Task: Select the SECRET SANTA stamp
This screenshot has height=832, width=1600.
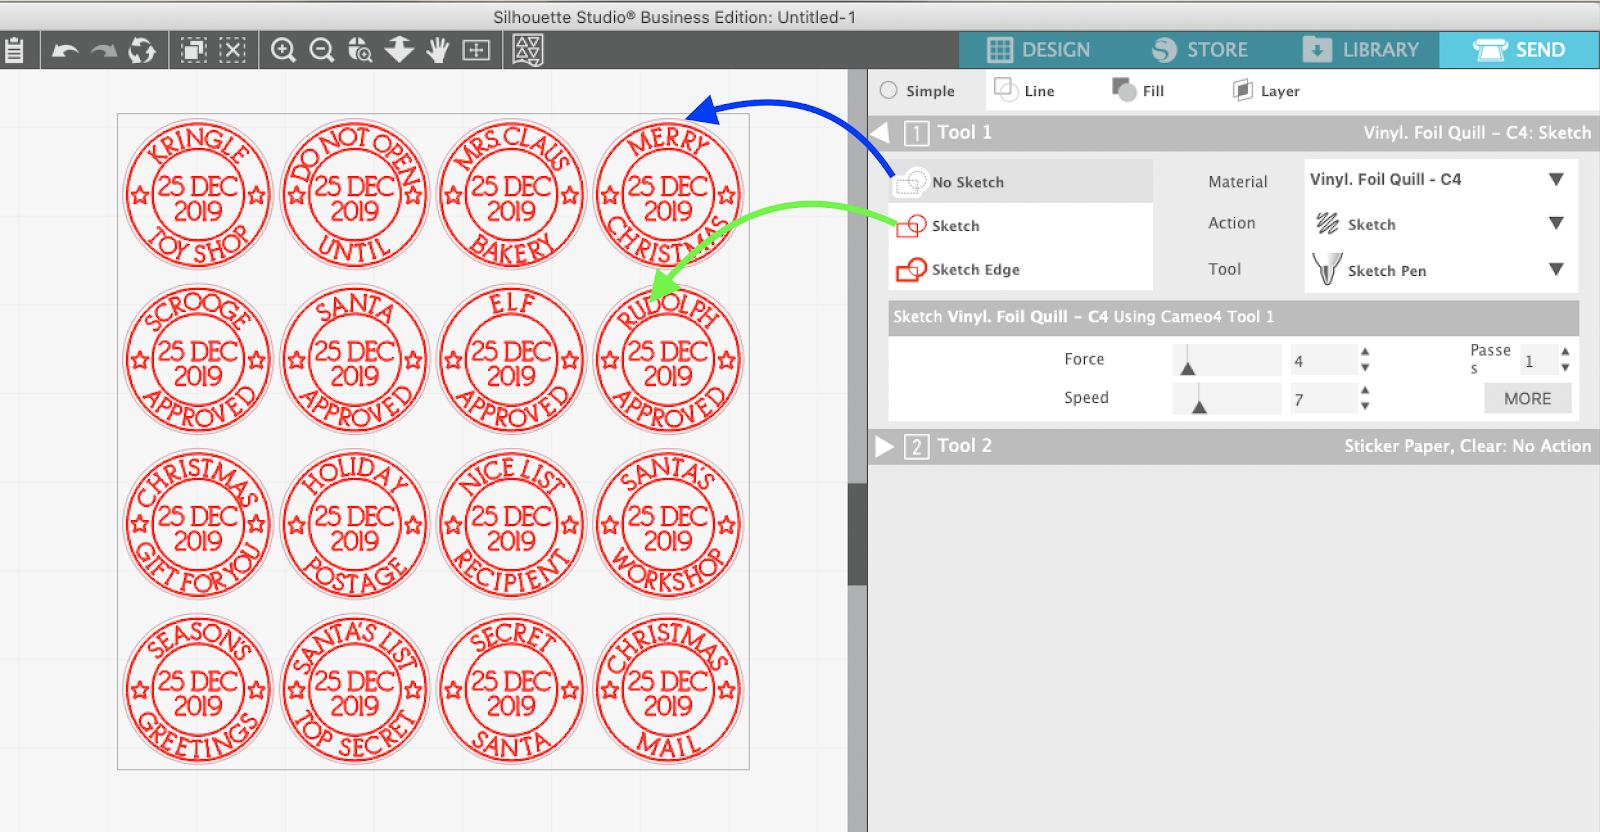Action: click(x=511, y=690)
